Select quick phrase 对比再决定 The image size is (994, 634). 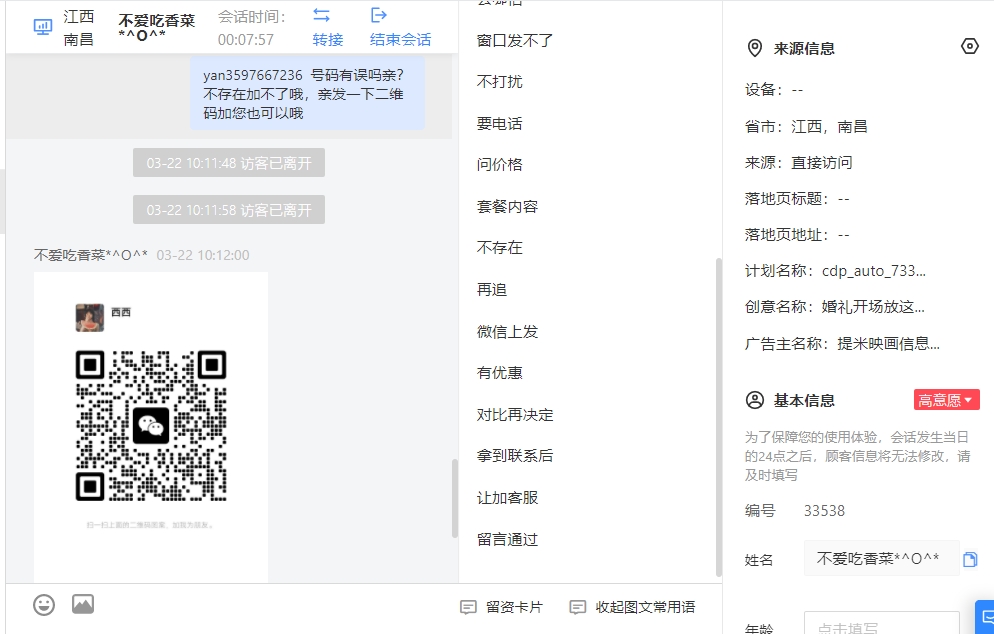[515, 415]
